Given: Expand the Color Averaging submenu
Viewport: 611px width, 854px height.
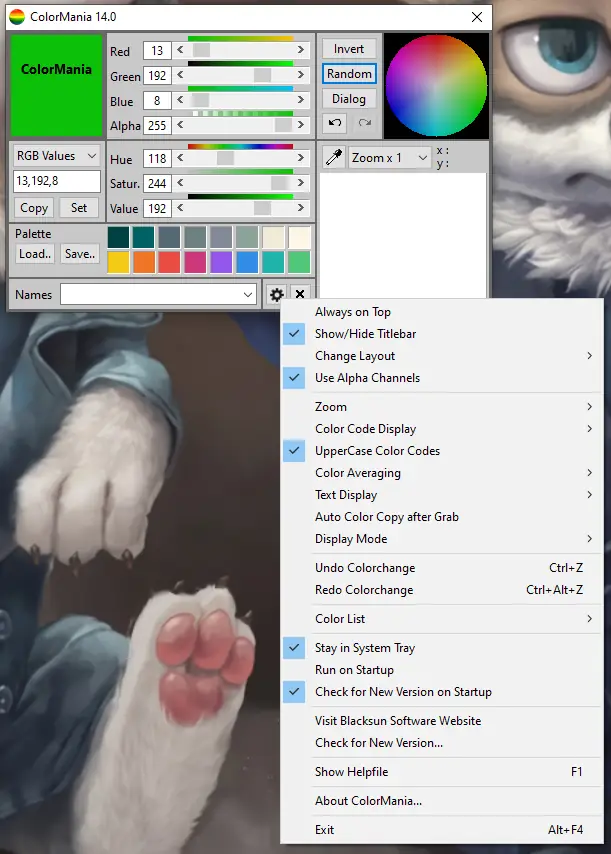Looking at the screenshot, I should point(442,473).
